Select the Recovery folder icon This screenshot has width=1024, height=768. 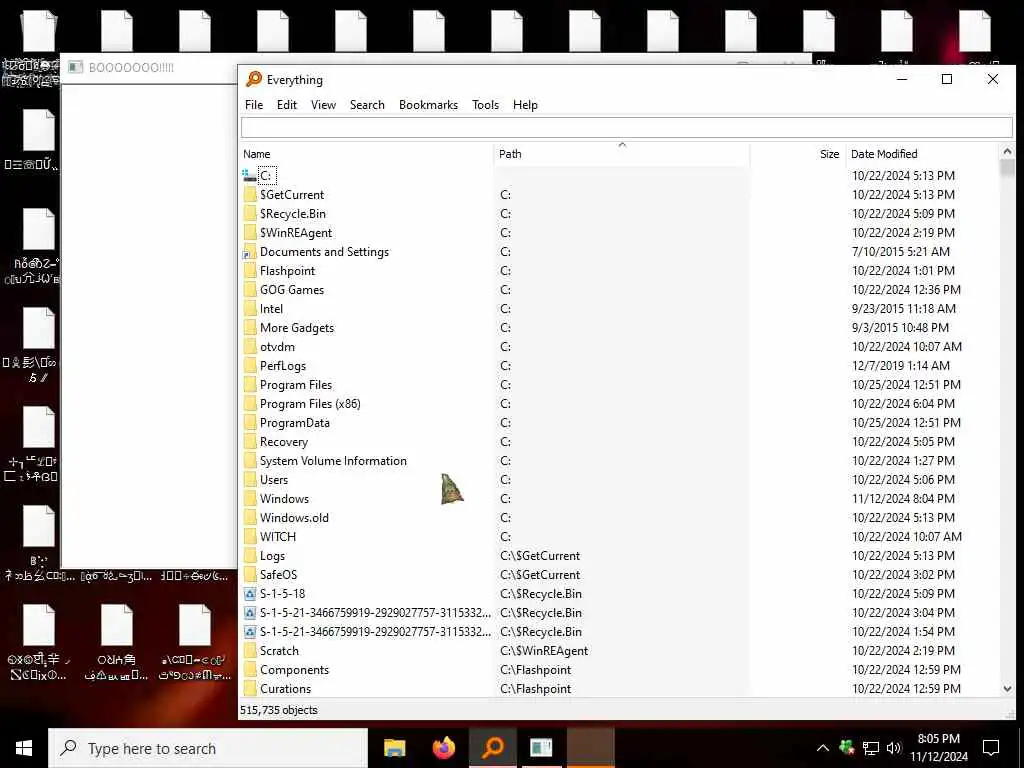click(x=249, y=442)
